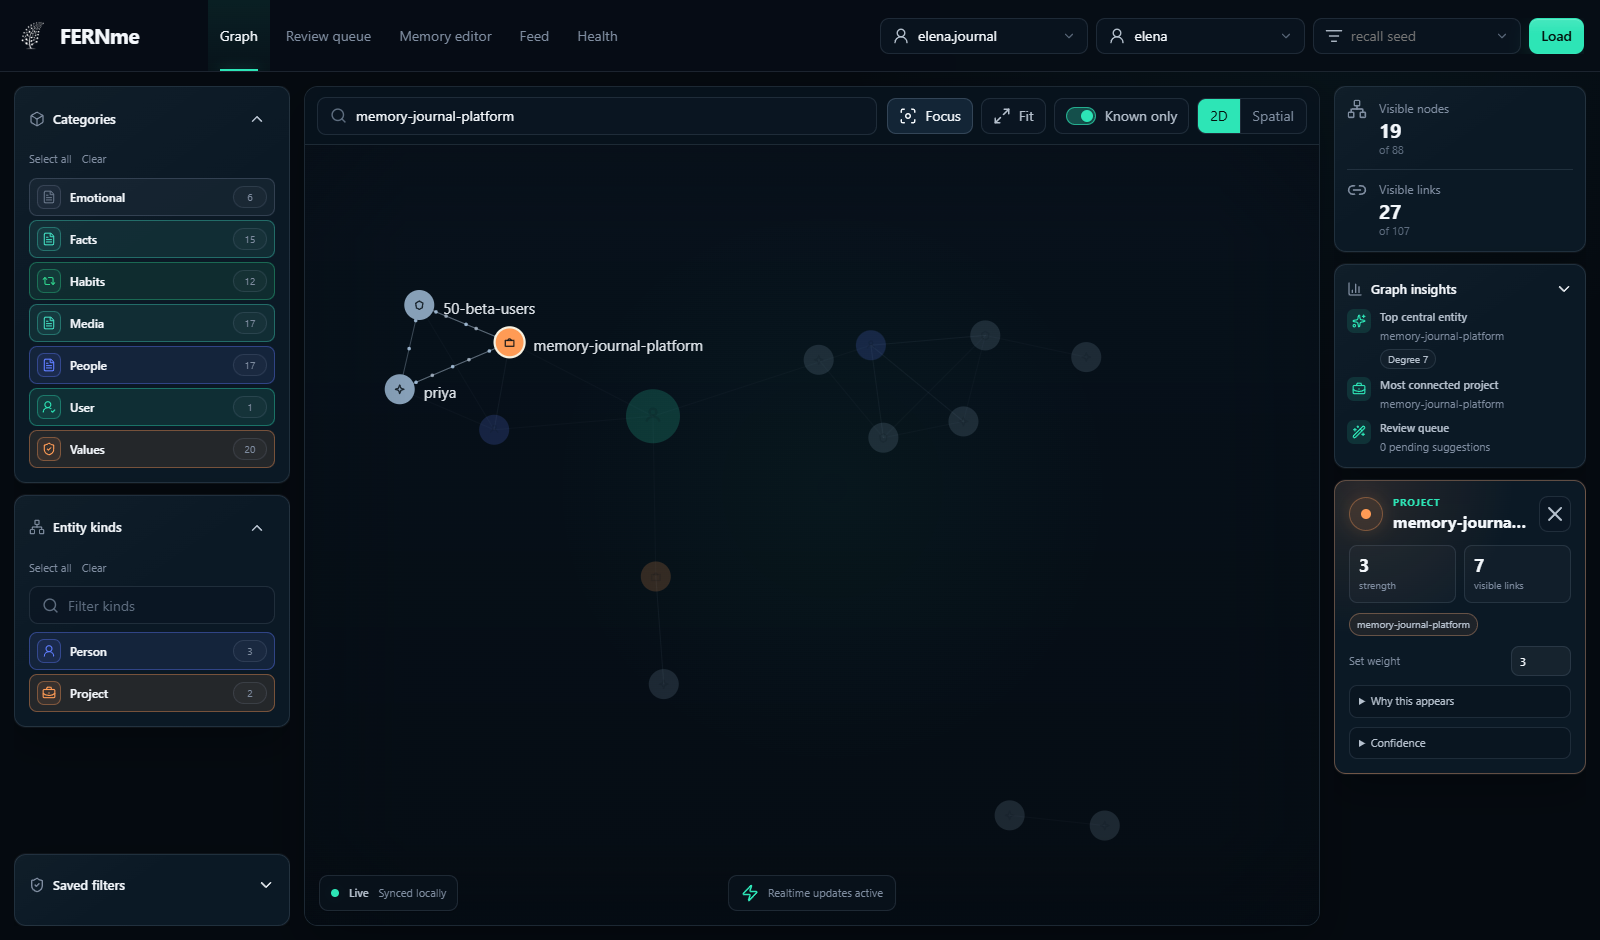
Task: Open the Review queue tab
Action: click(x=328, y=36)
